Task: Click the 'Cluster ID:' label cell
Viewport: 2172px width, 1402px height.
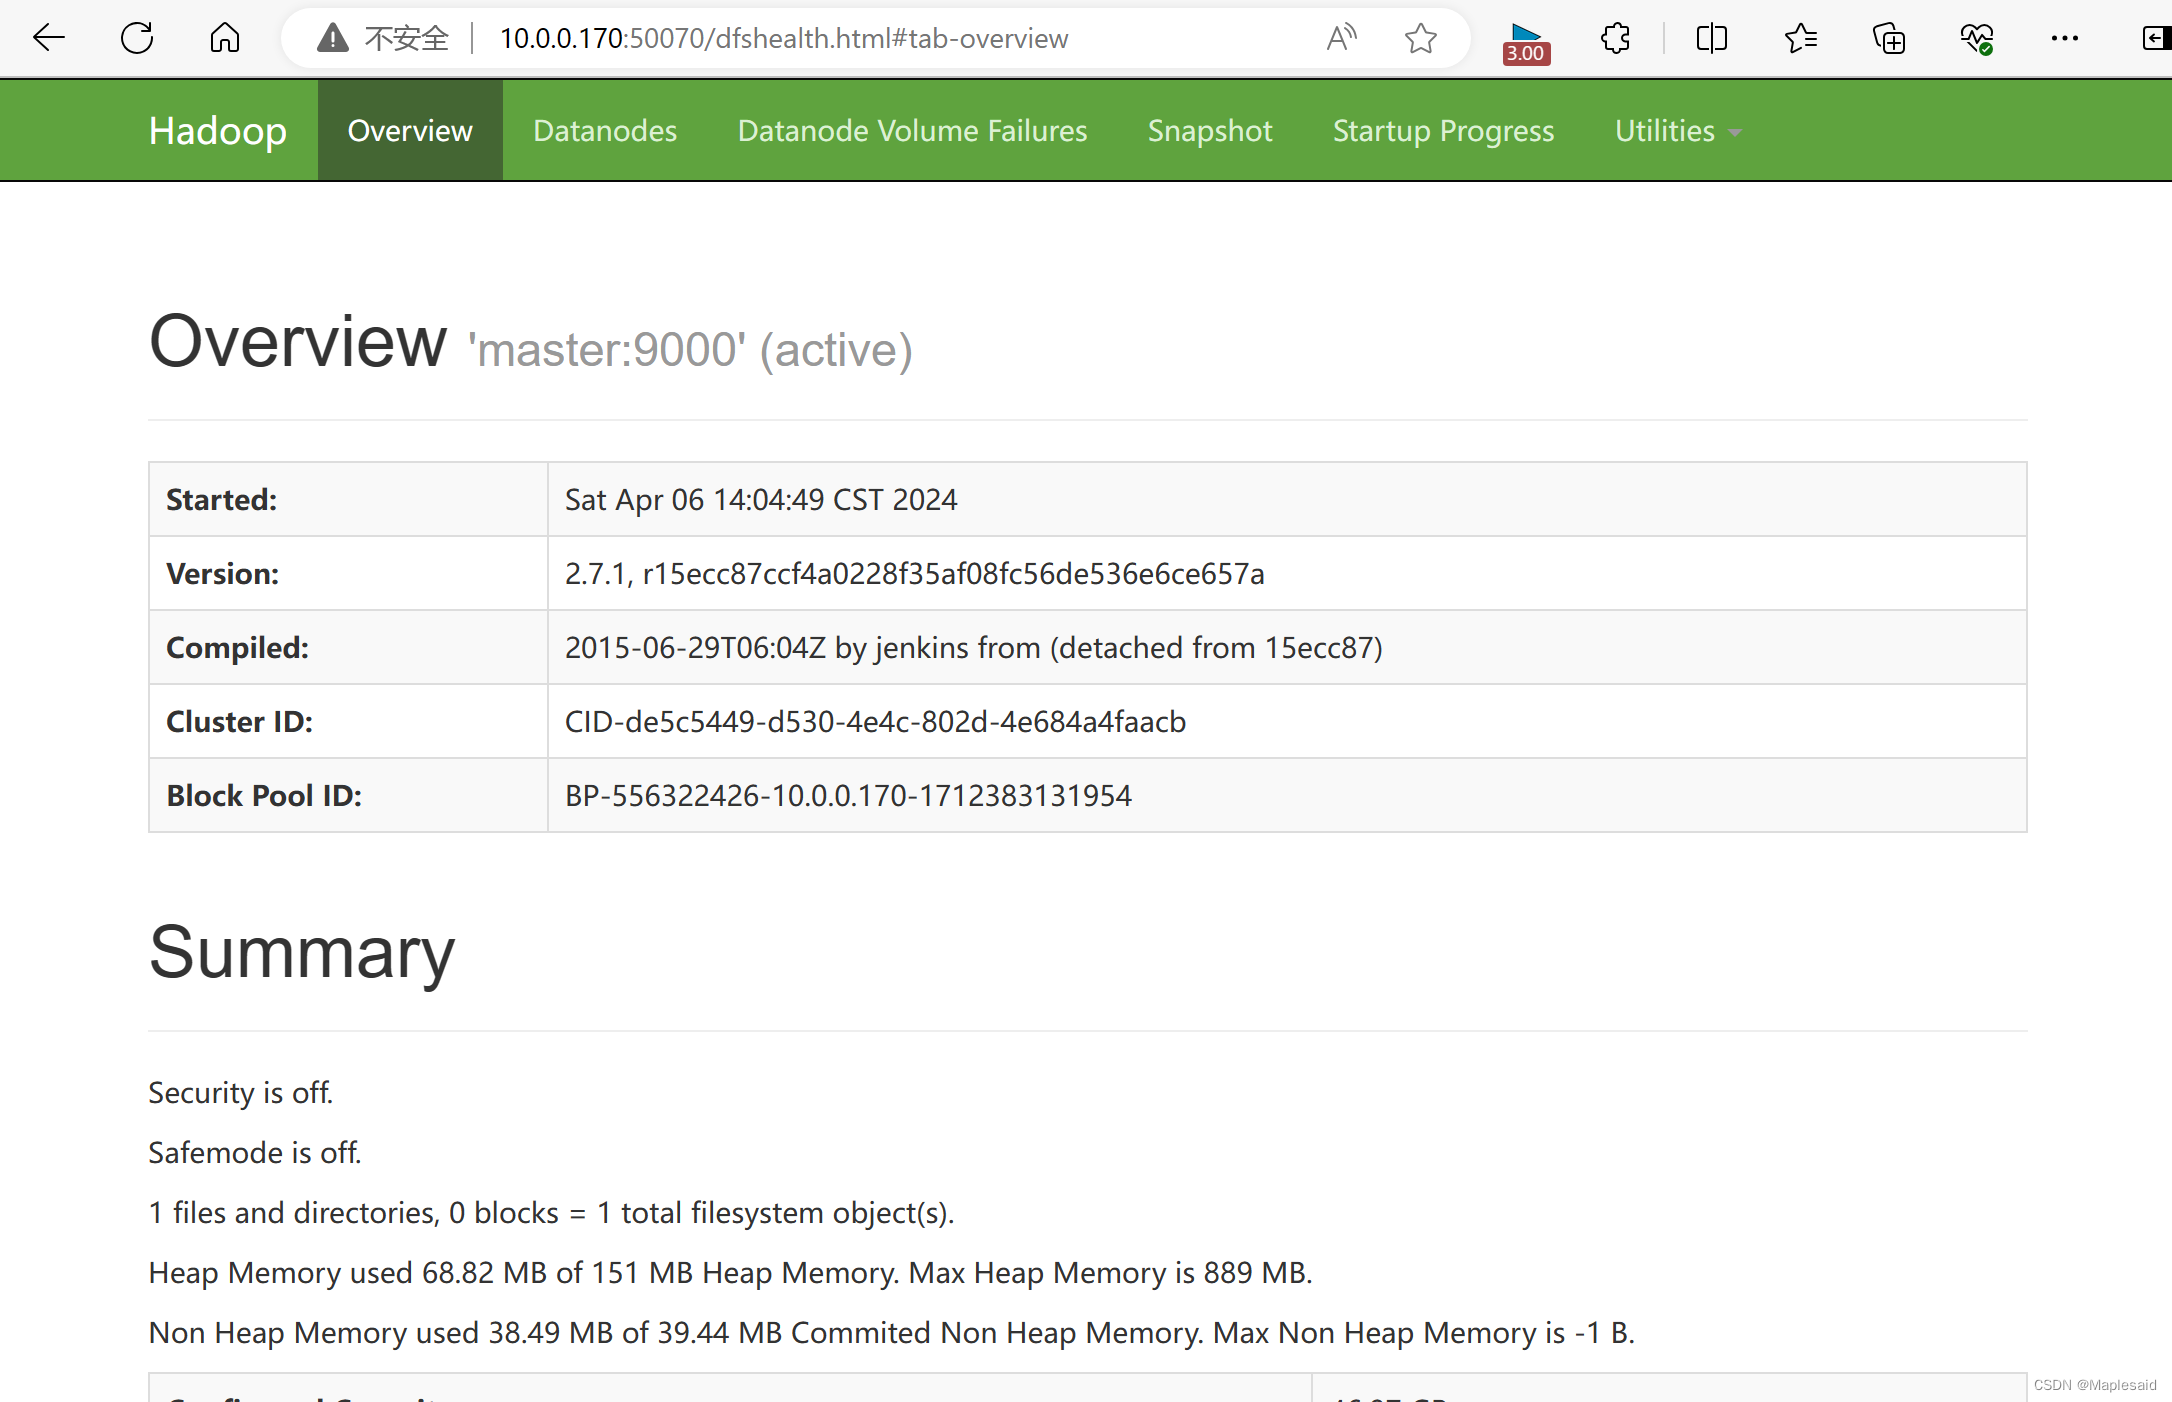Action: (x=348, y=721)
